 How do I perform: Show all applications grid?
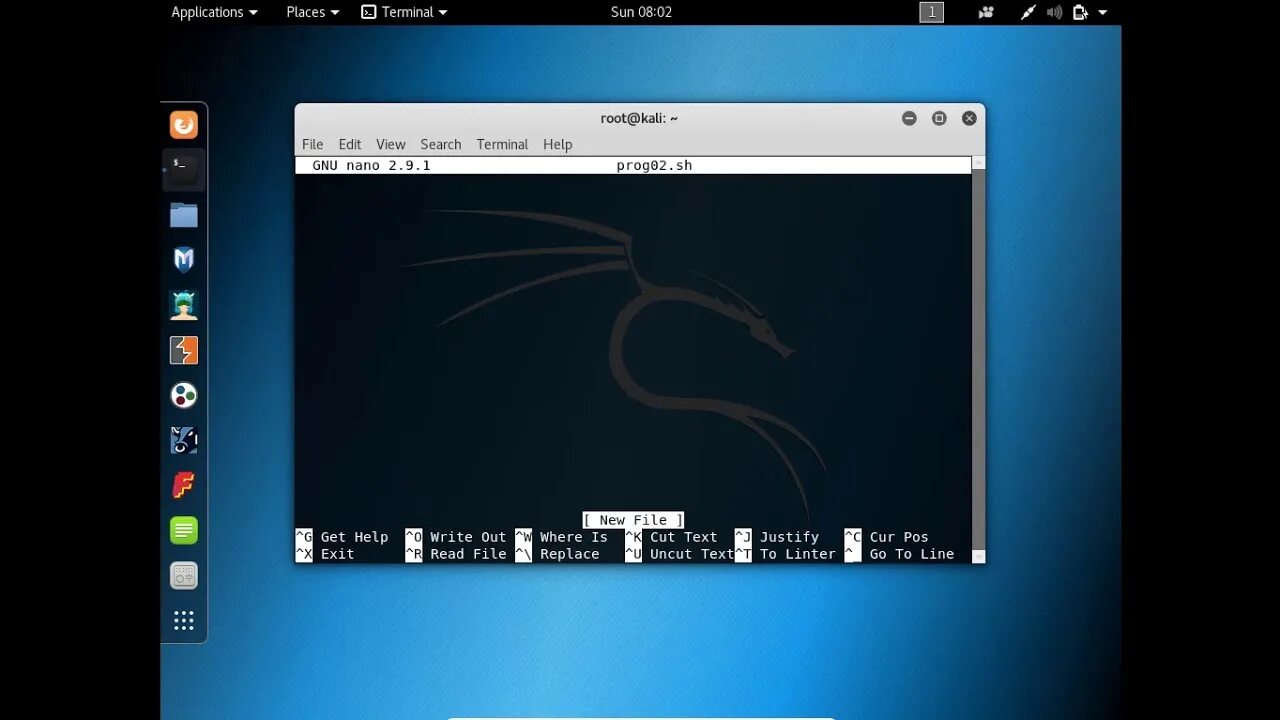184,620
